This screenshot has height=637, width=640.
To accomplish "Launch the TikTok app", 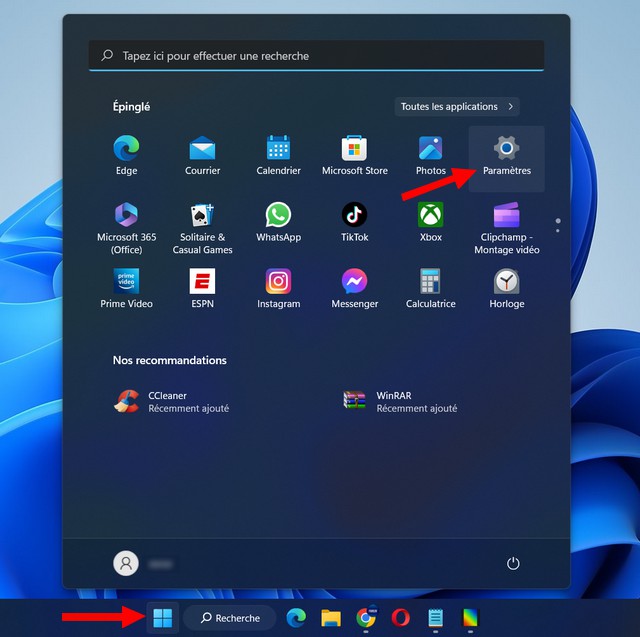I will [x=354, y=222].
